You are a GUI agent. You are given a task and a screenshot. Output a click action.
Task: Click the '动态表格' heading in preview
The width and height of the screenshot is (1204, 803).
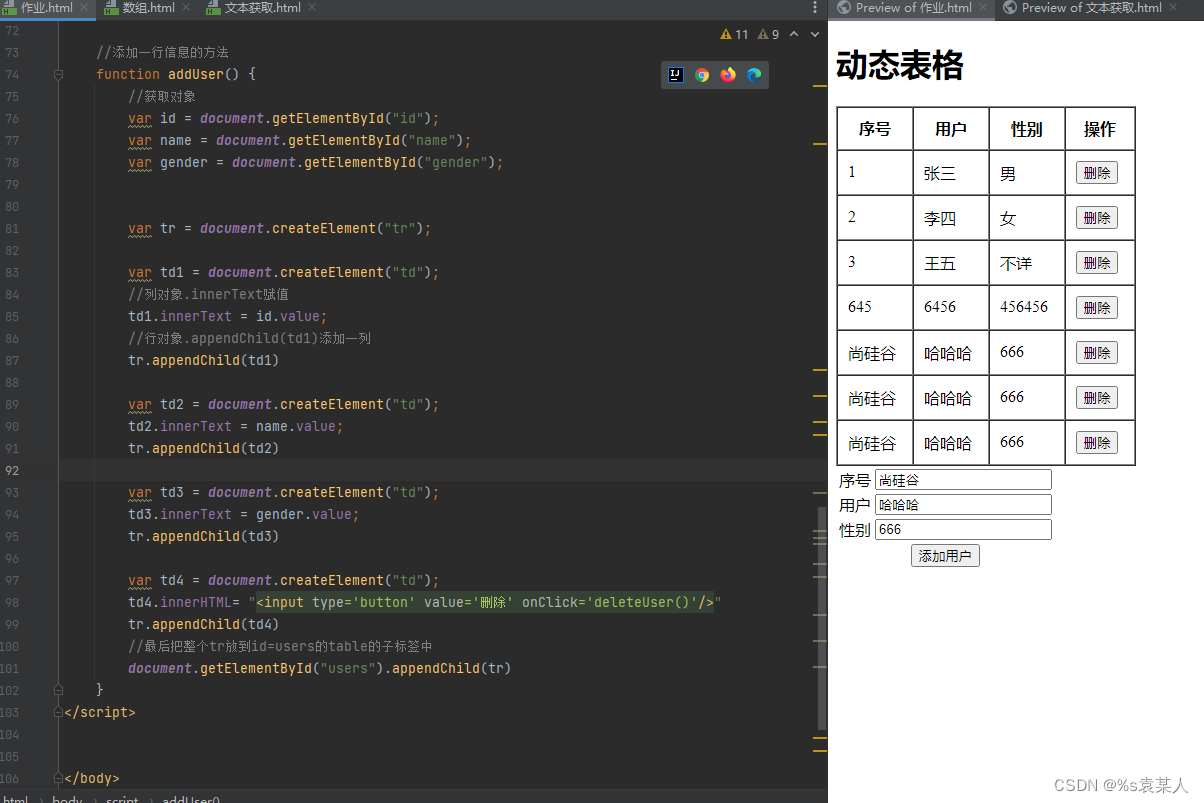[x=899, y=66]
